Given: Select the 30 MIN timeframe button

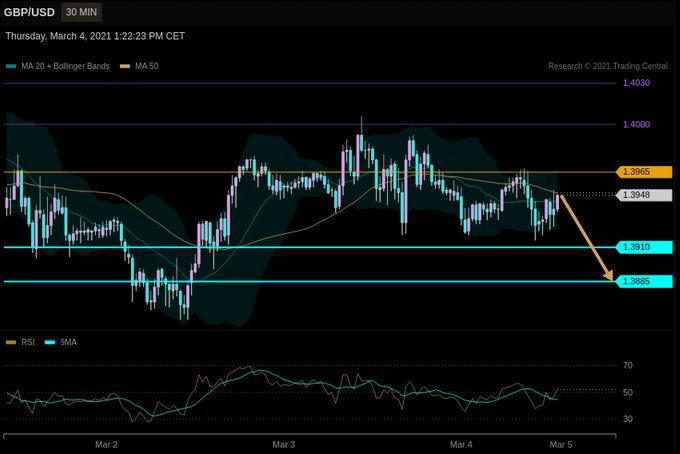Looking at the screenshot, I should (82, 12).
